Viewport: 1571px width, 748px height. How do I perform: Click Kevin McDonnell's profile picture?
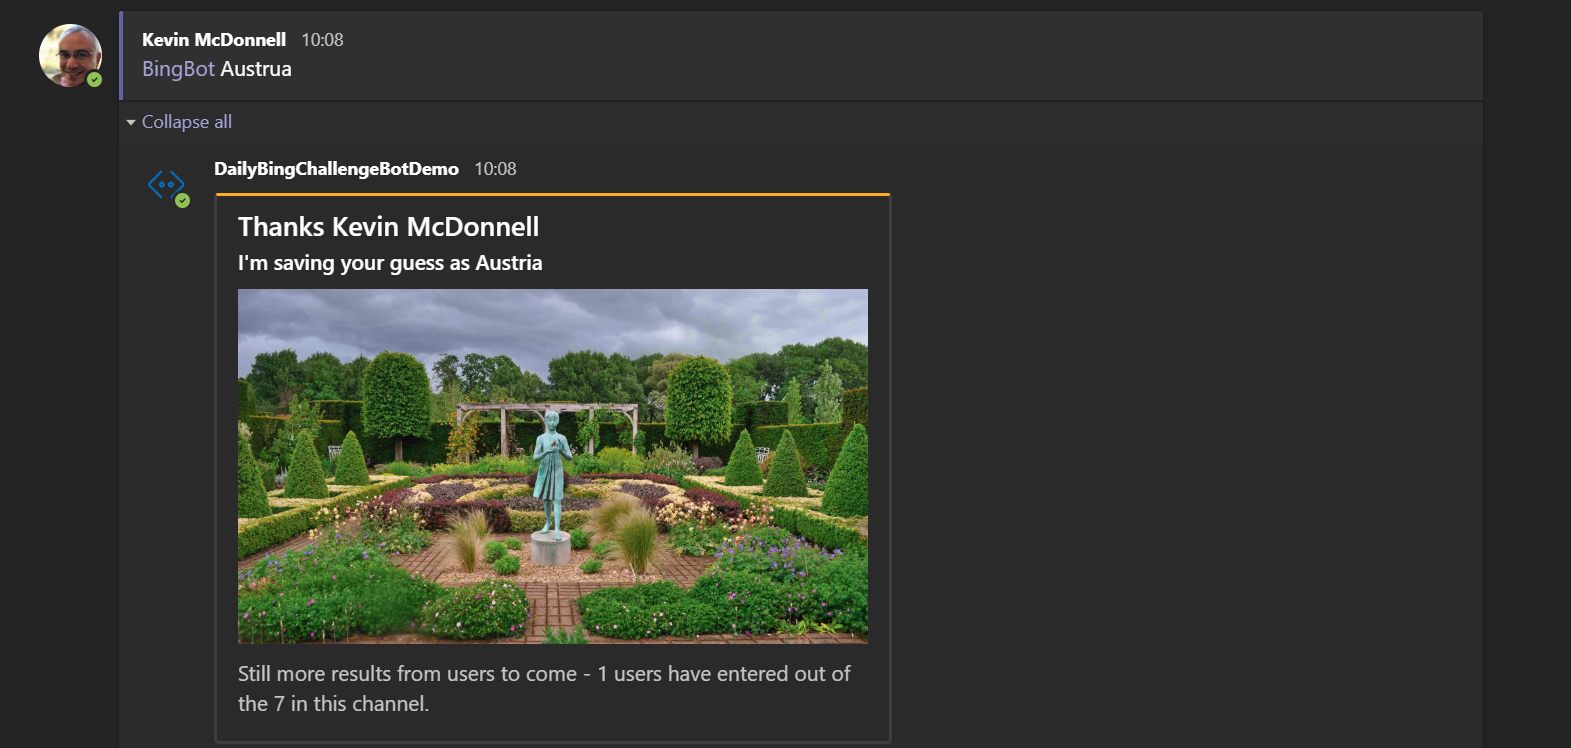tap(69, 54)
